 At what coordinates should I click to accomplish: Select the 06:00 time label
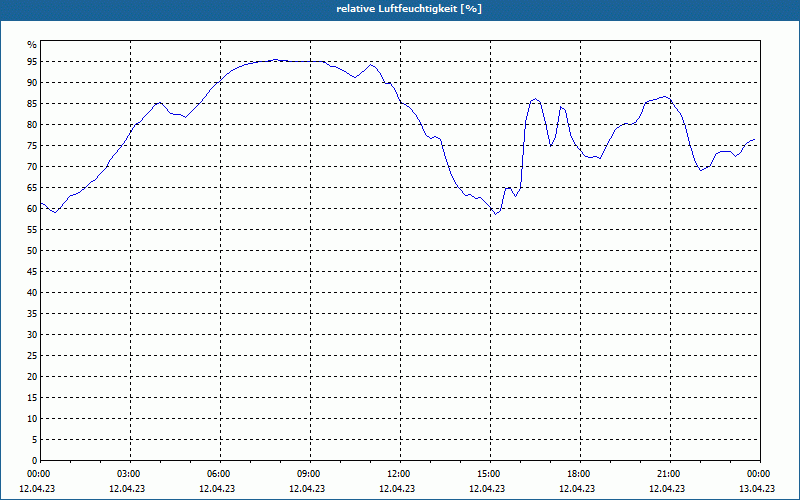[218, 474]
